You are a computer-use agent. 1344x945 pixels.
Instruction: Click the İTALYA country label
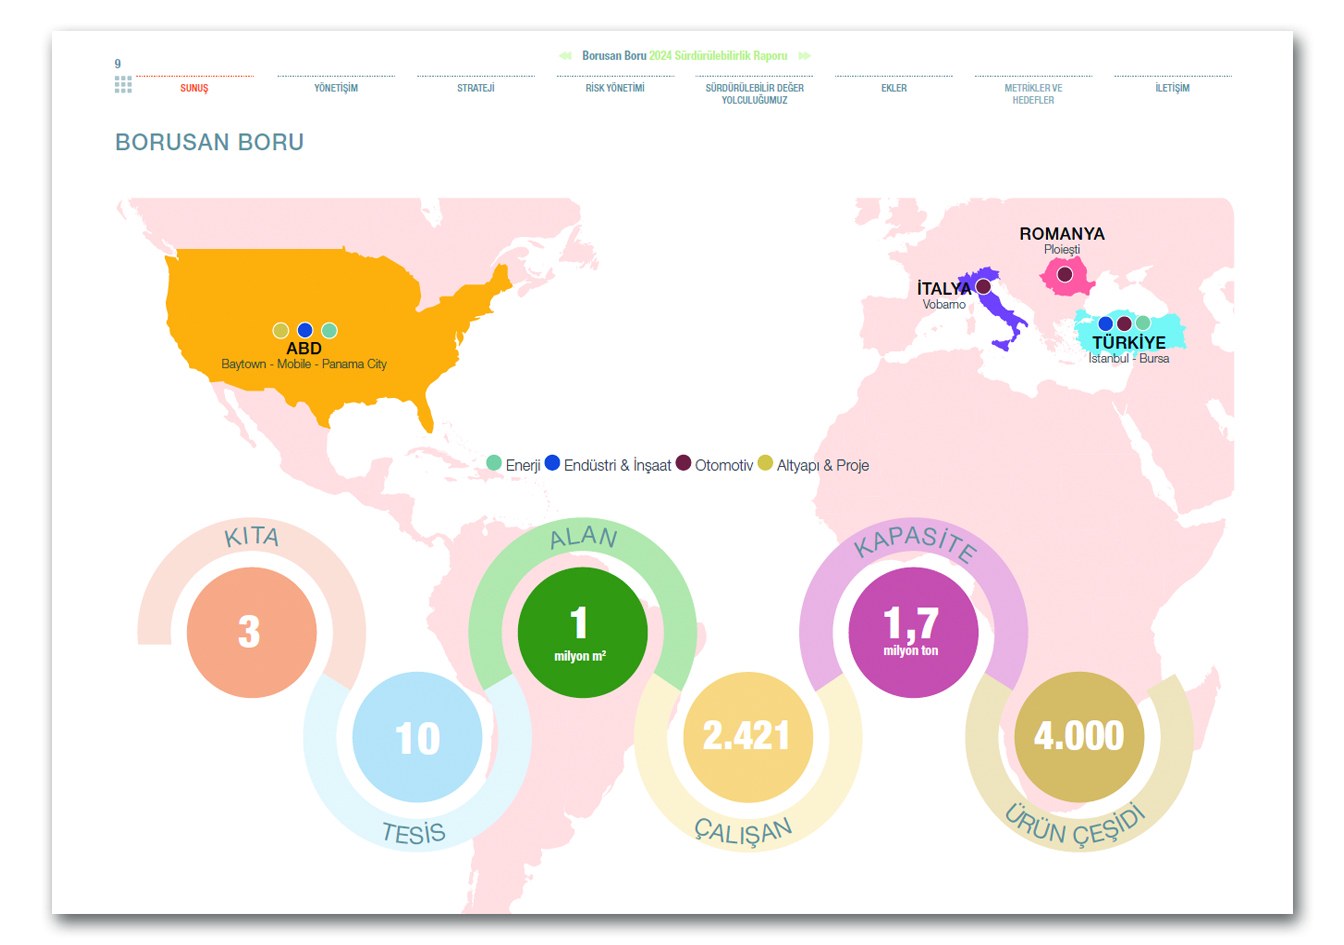pos(944,288)
